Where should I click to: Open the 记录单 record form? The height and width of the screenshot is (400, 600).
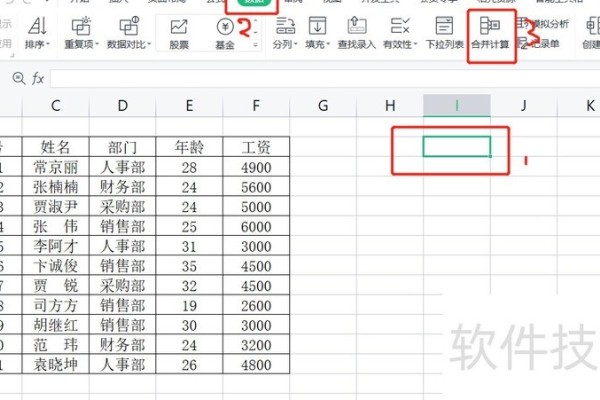tap(538, 44)
